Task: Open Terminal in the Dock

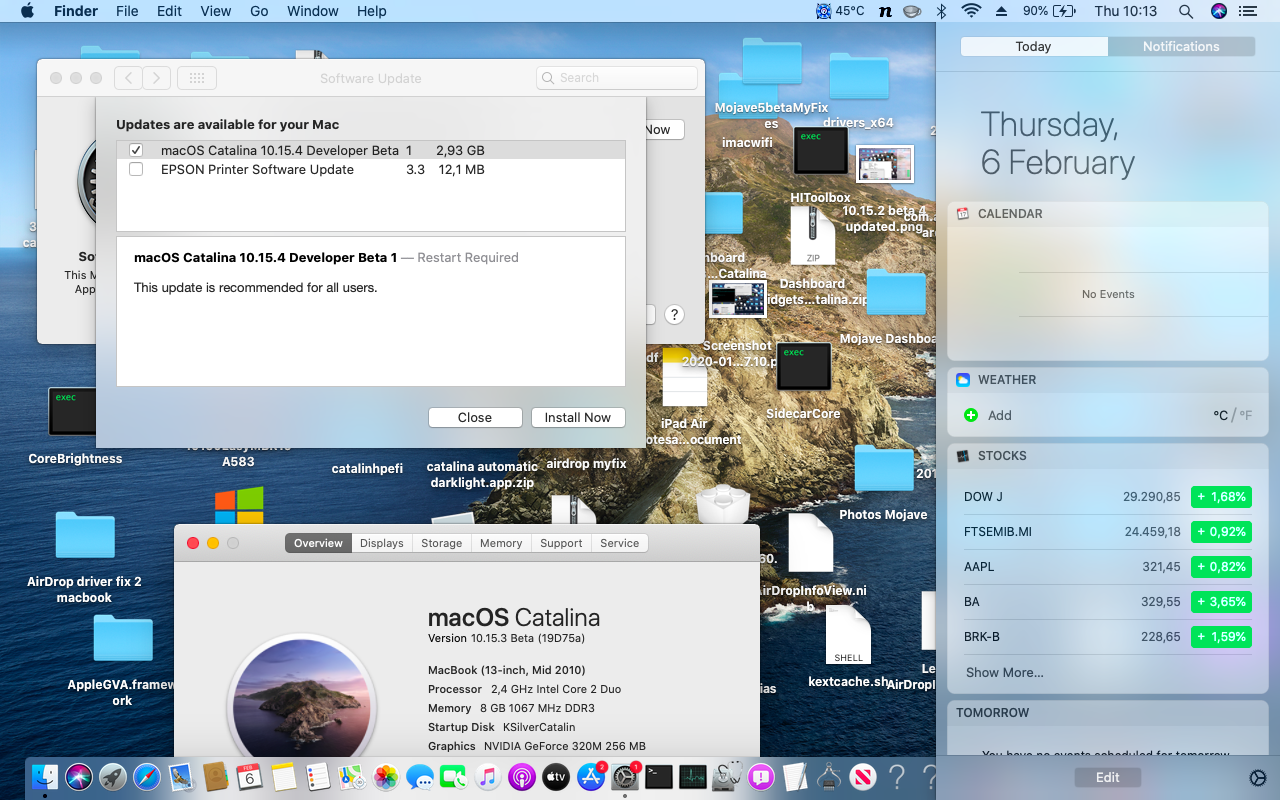Action: (x=659, y=776)
